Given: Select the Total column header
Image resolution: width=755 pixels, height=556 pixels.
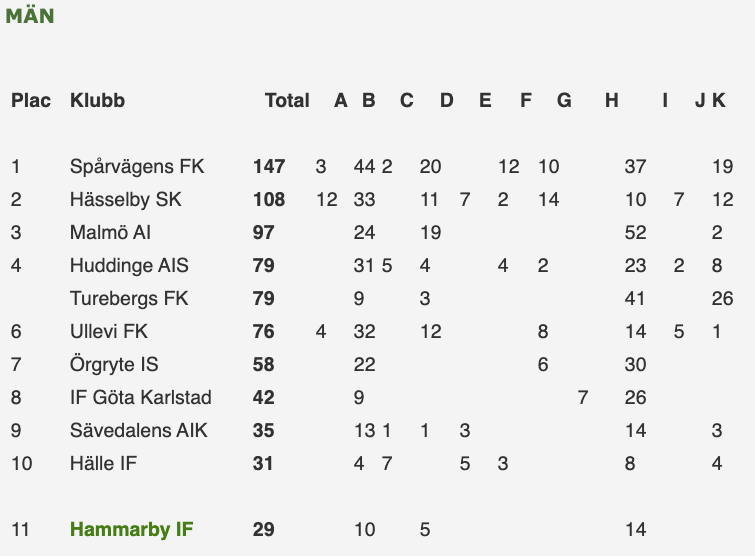Looking at the screenshot, I should point(287,100).
